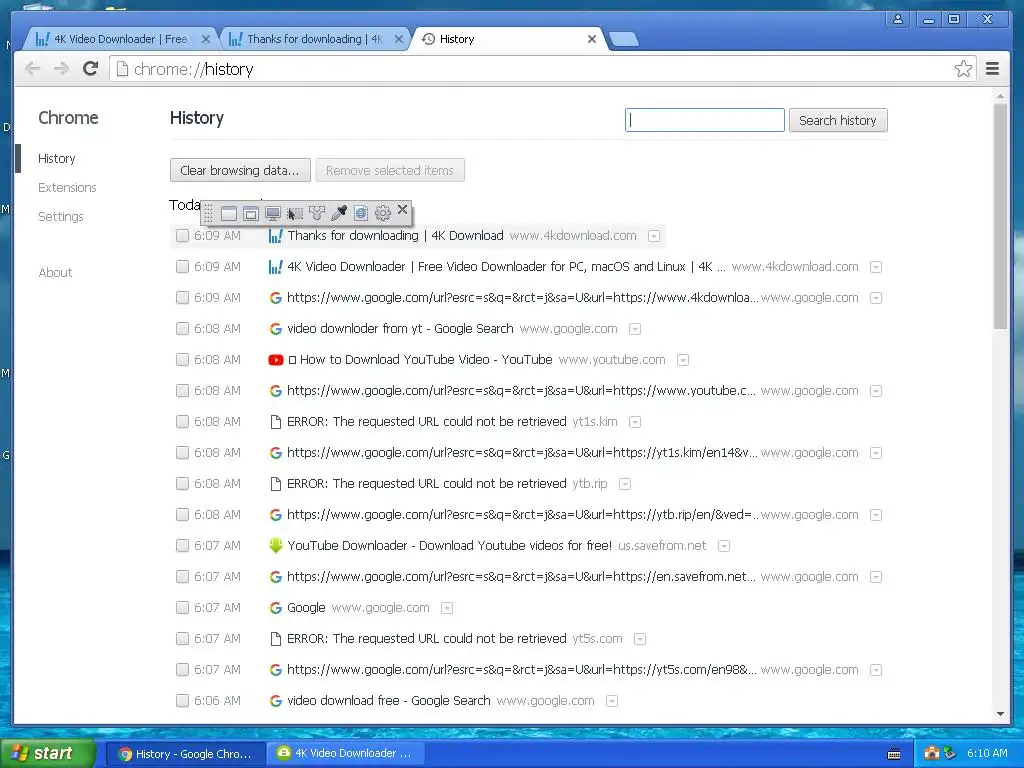Focus the history search input field

tap(705, 120)
